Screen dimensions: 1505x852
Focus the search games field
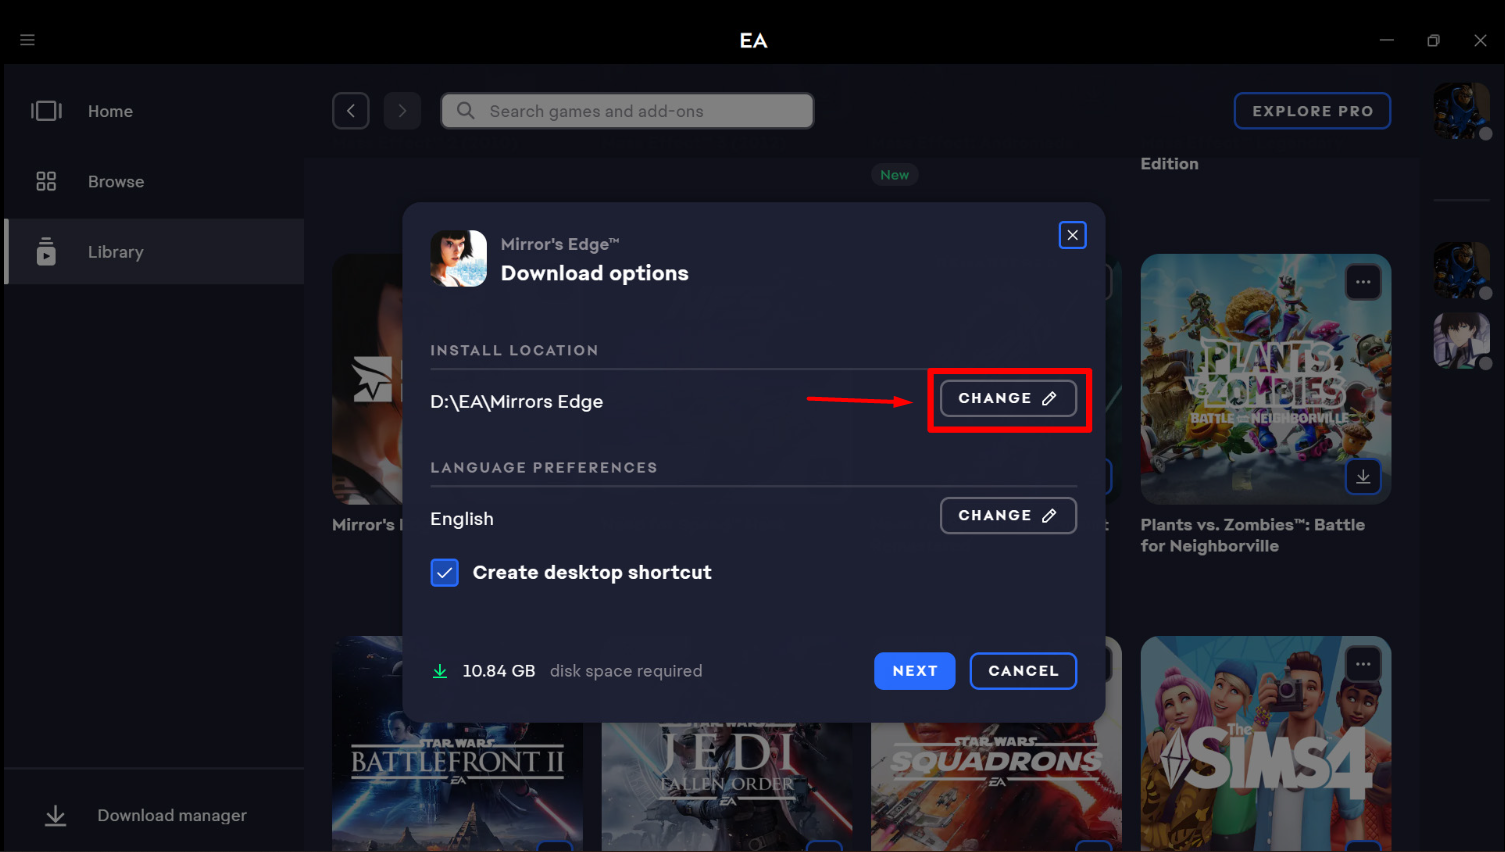click(628, 111)
